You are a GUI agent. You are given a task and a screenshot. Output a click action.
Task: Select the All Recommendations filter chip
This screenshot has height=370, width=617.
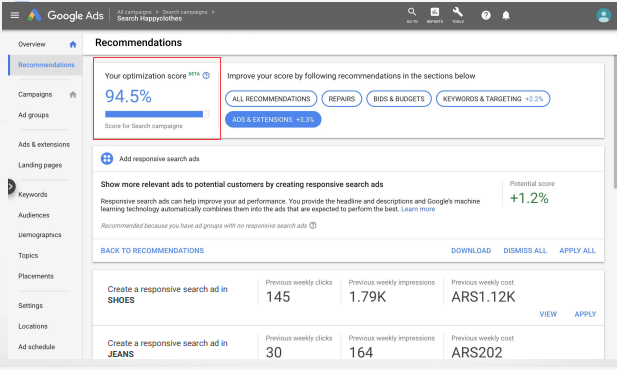(271, 99)
